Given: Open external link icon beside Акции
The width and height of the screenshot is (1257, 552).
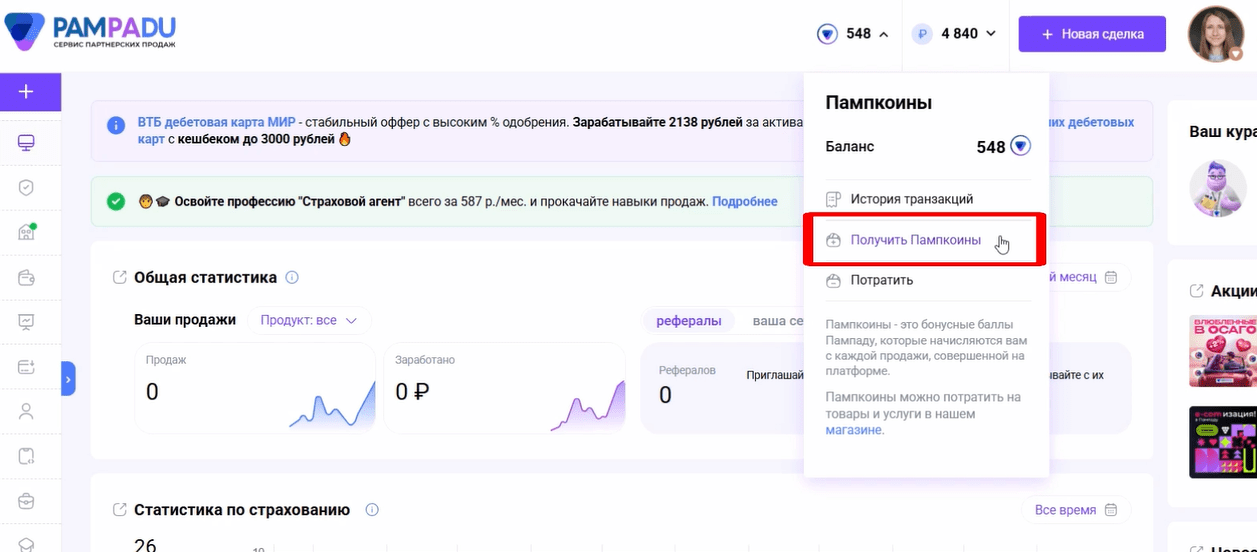Looking at the screenshot, I should [x=1196, y=291].
